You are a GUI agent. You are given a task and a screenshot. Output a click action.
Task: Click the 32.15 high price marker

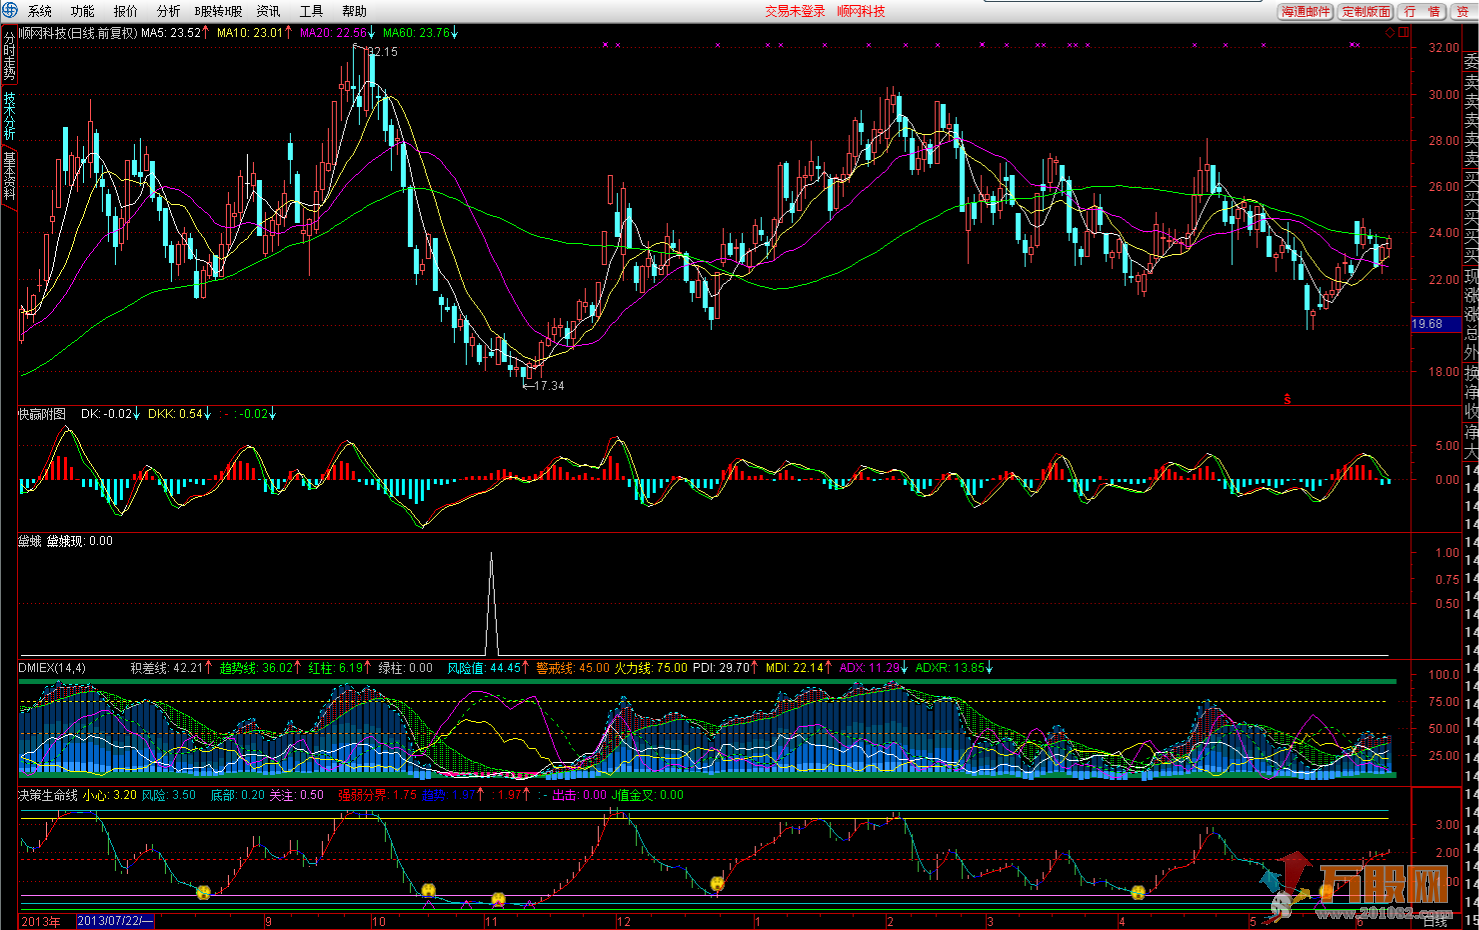381,51
